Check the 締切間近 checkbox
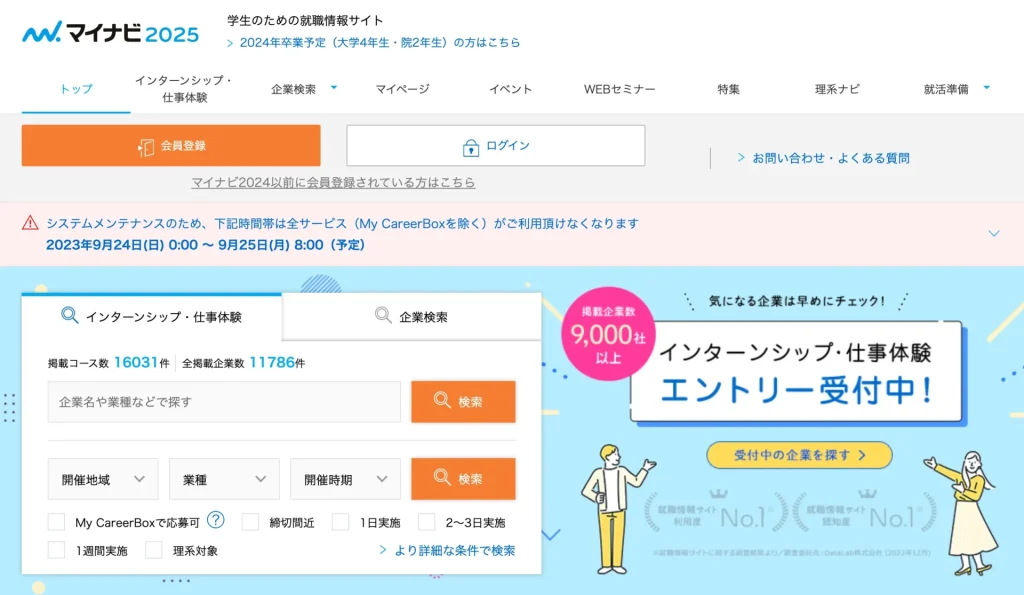The height and width of the screenshot is (595, 1024). 251,522
